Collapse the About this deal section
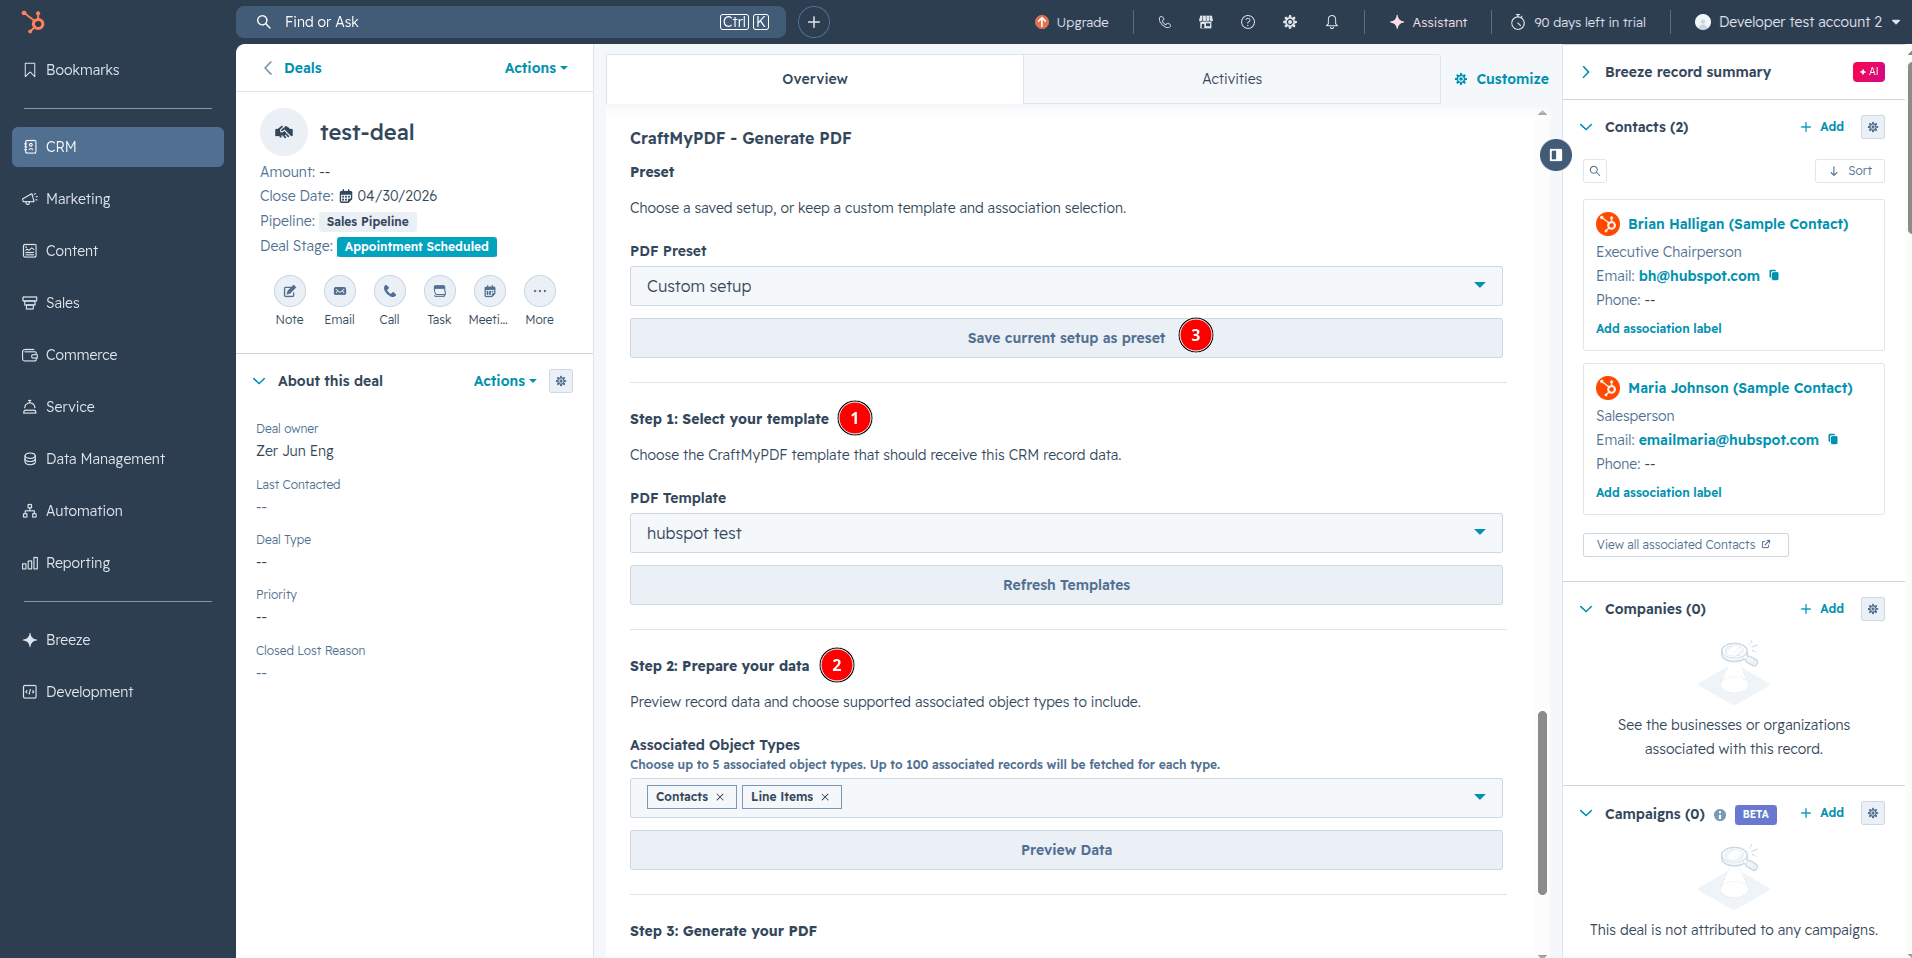This screenshot has height=958, width=1912. tap(259, 381)
